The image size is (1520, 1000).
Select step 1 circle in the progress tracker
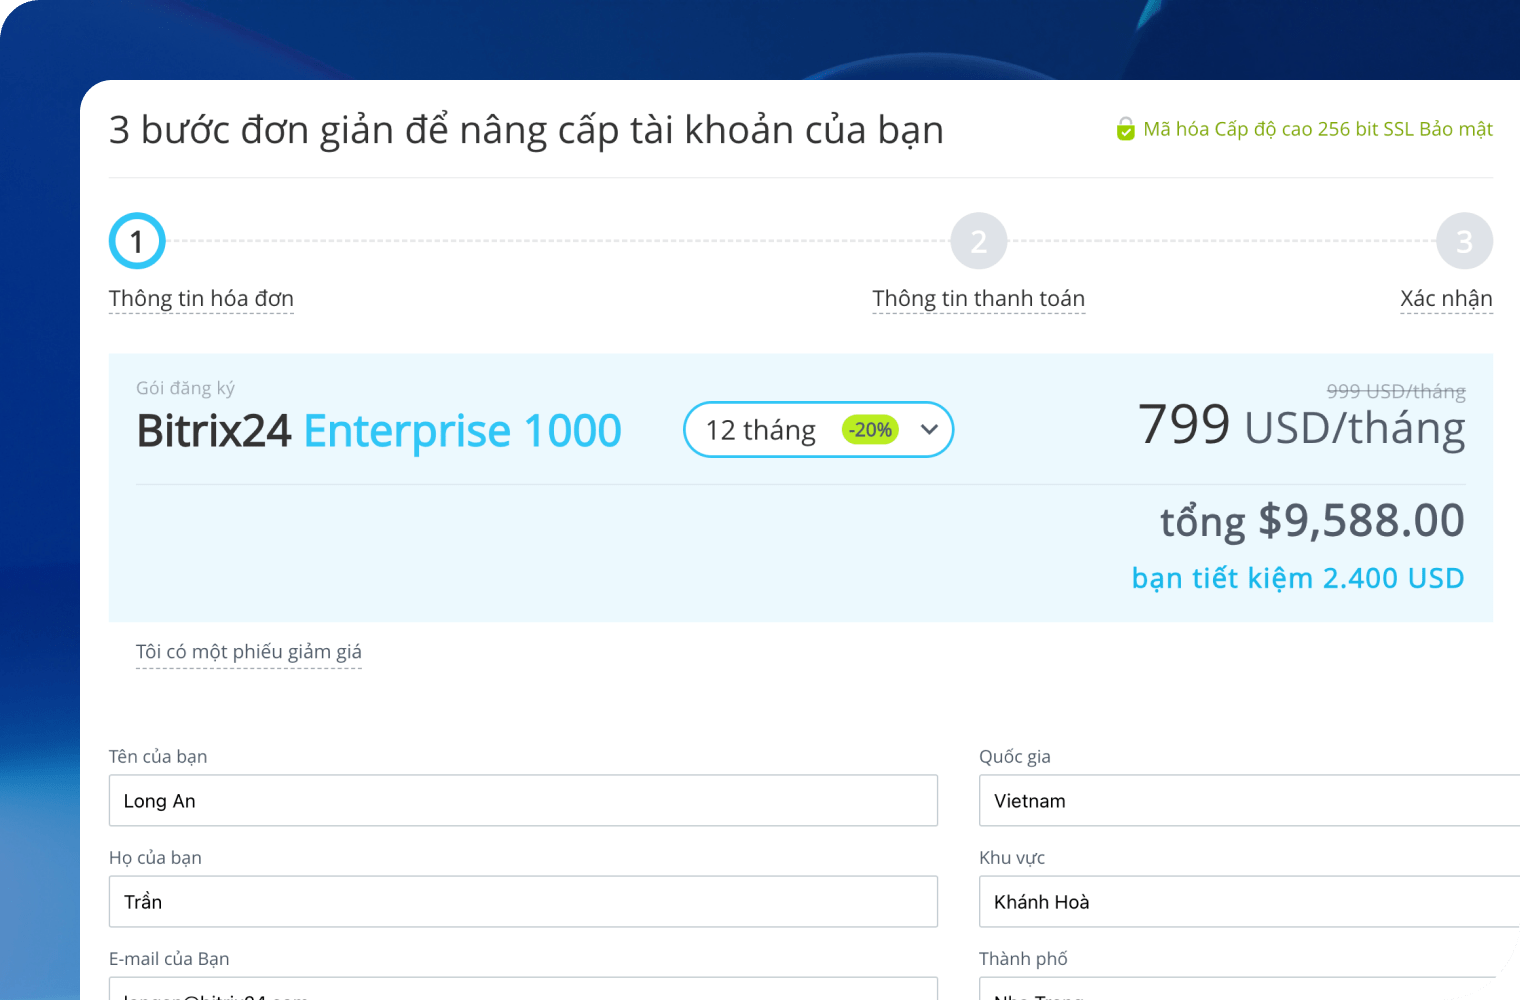coord(137,241)
